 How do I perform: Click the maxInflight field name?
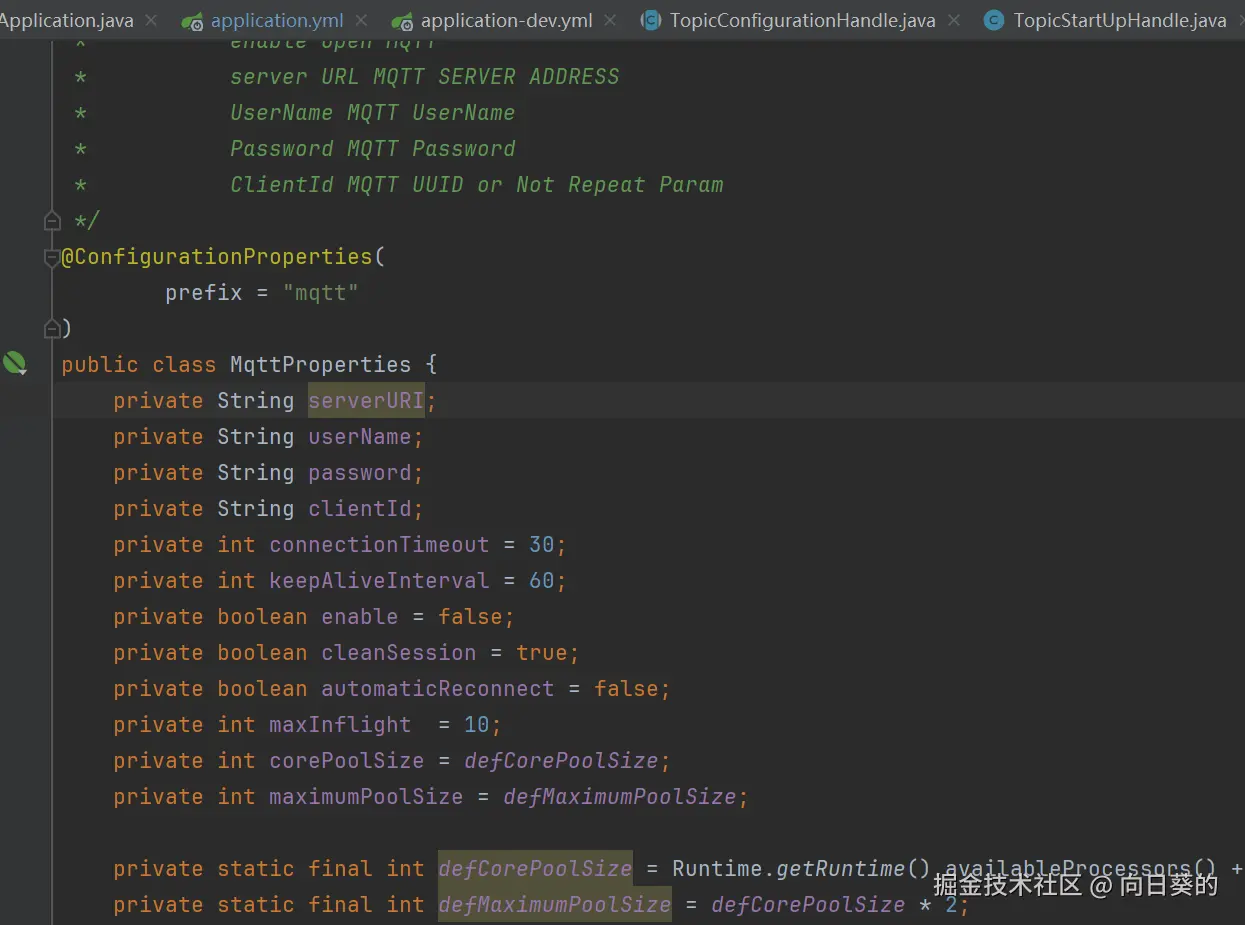point(340,725)
